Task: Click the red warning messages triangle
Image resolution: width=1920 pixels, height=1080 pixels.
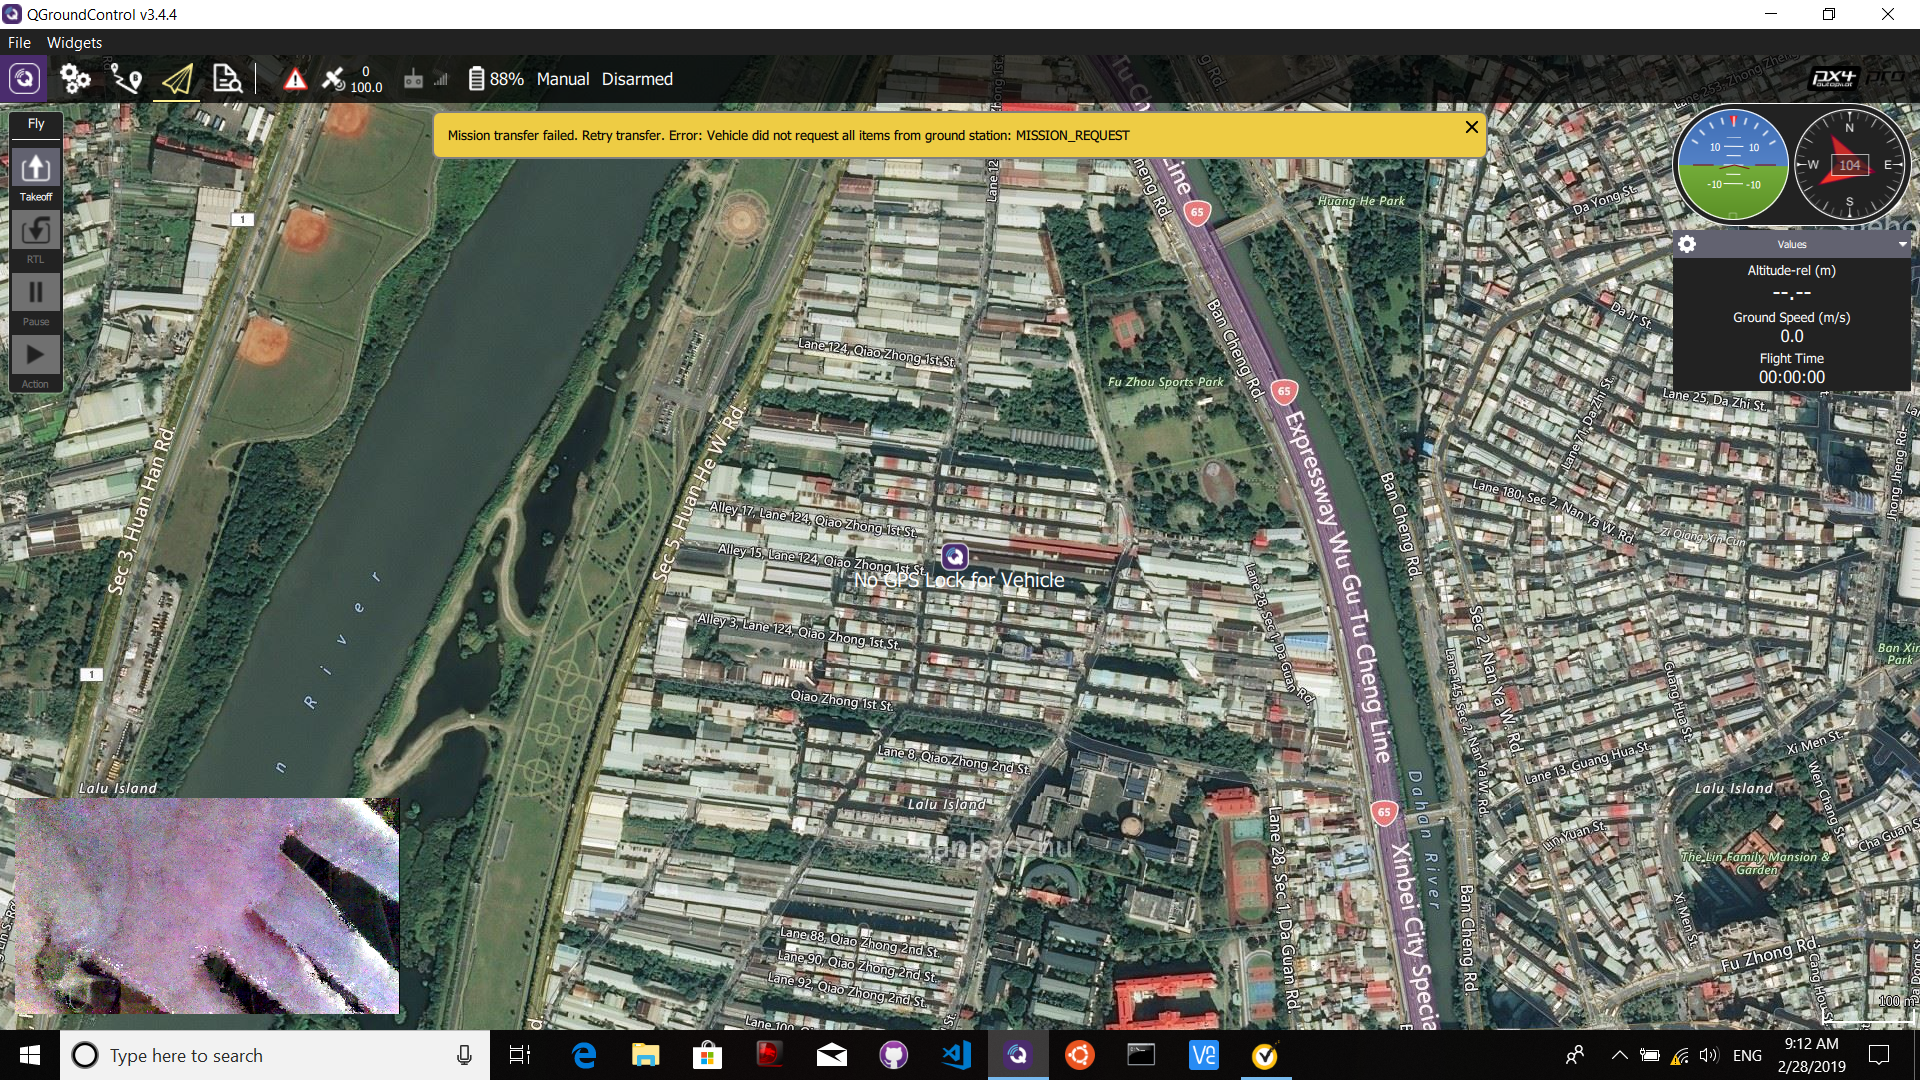Action: click(x=295, y=80)
